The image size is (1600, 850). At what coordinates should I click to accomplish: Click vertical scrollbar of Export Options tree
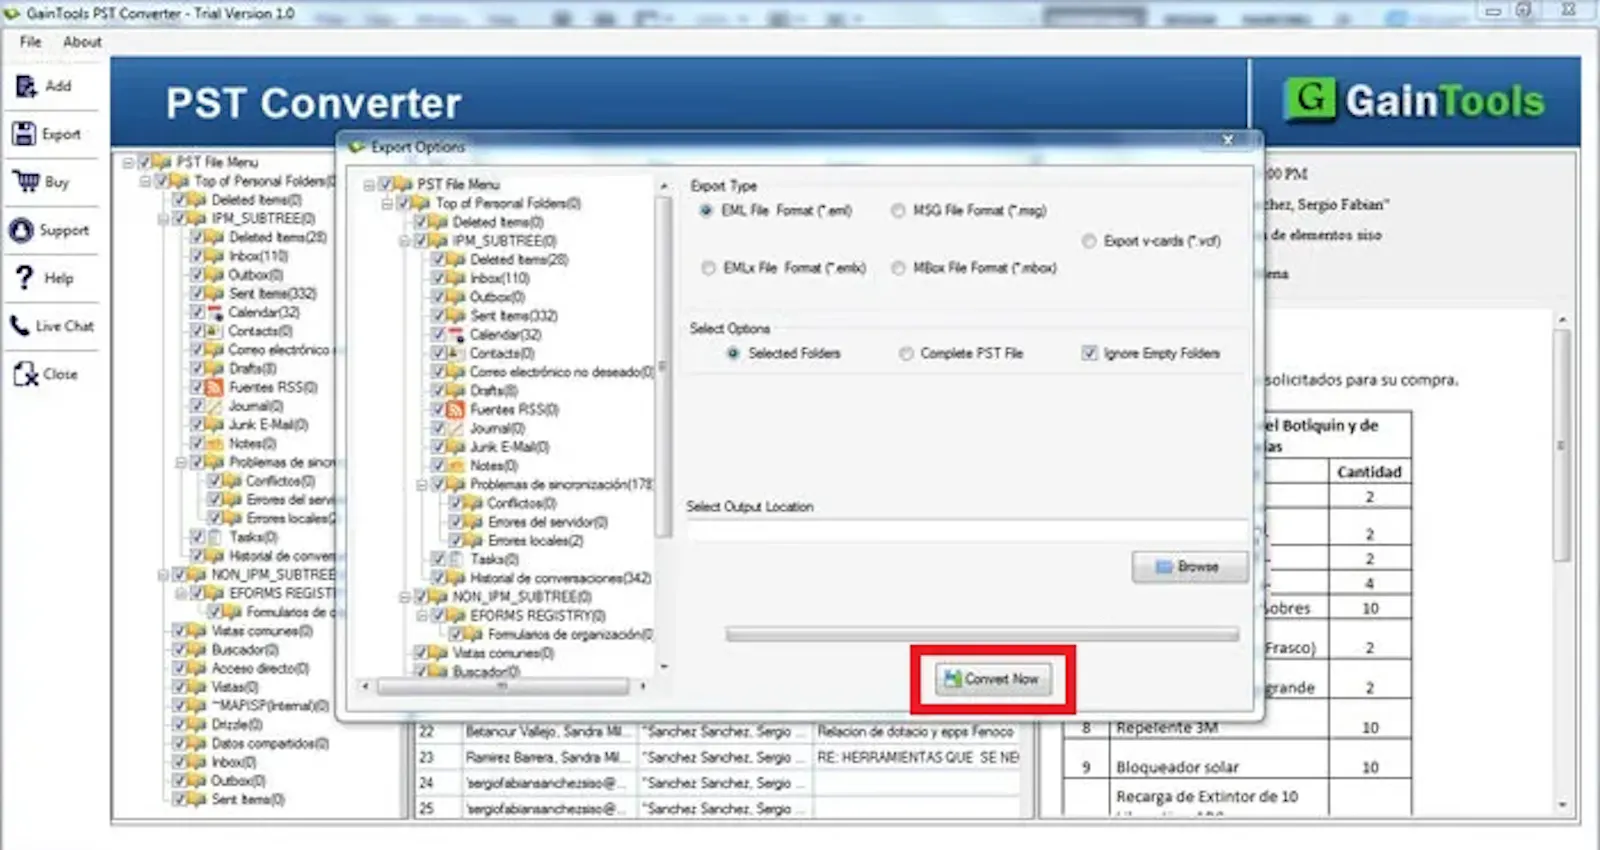(663, 366)
